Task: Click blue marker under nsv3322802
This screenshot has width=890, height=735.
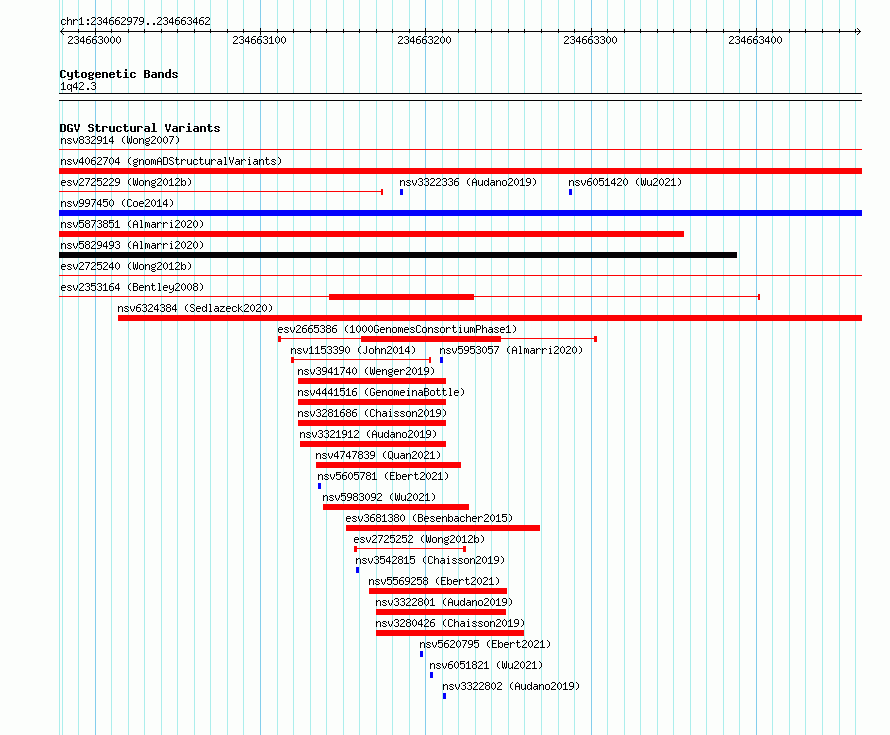Action: pyautogui.click(x=444, y=696)
